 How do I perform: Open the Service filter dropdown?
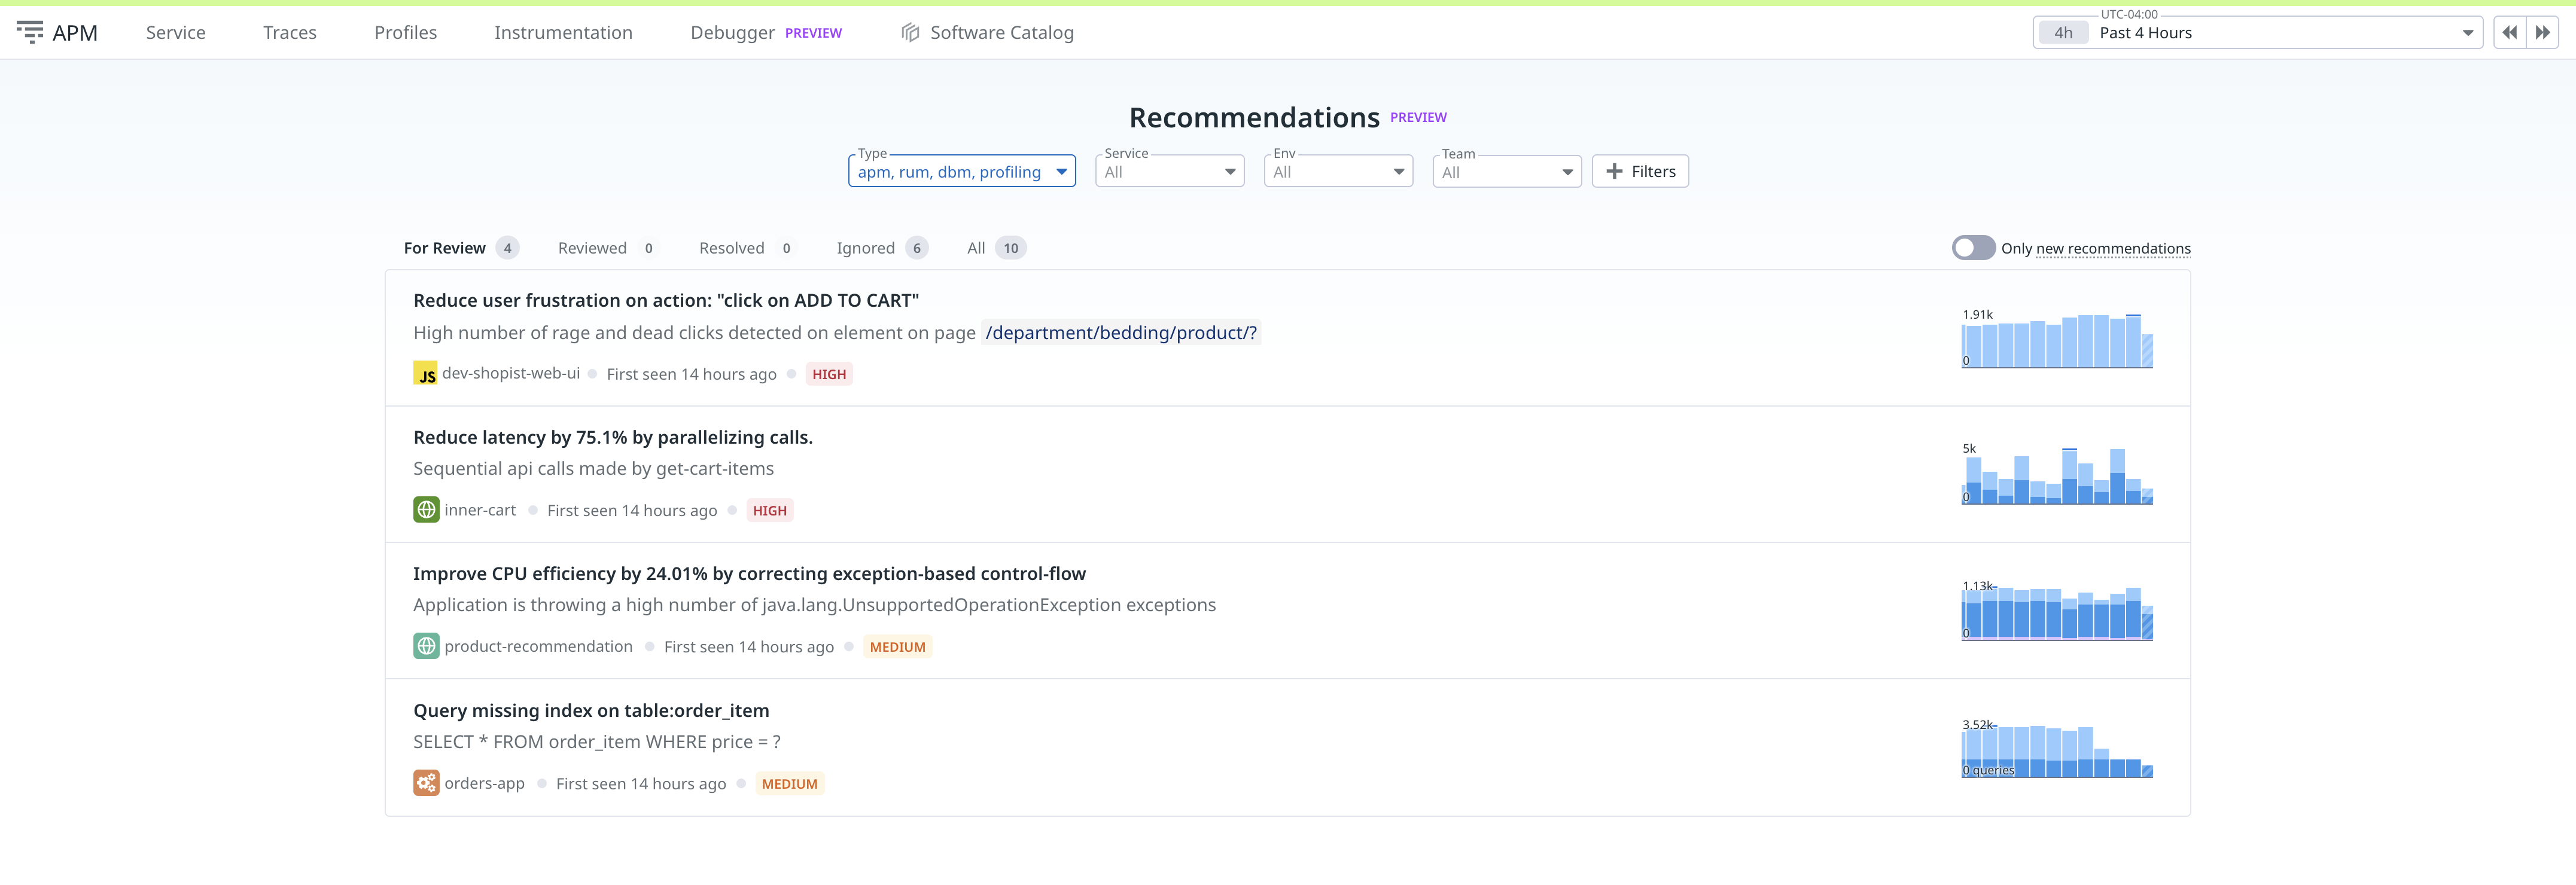click(x=1169, y=172)
